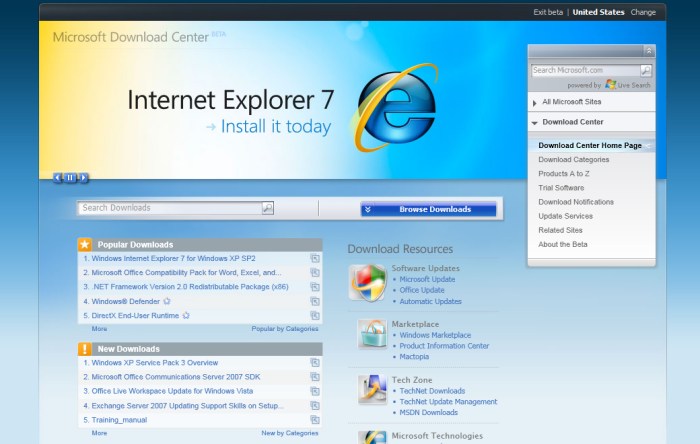The width and height of the screenshot is (700, 444).
Task: Click the Search Microsoft.com magnifier icon
Action: (646, 70)
